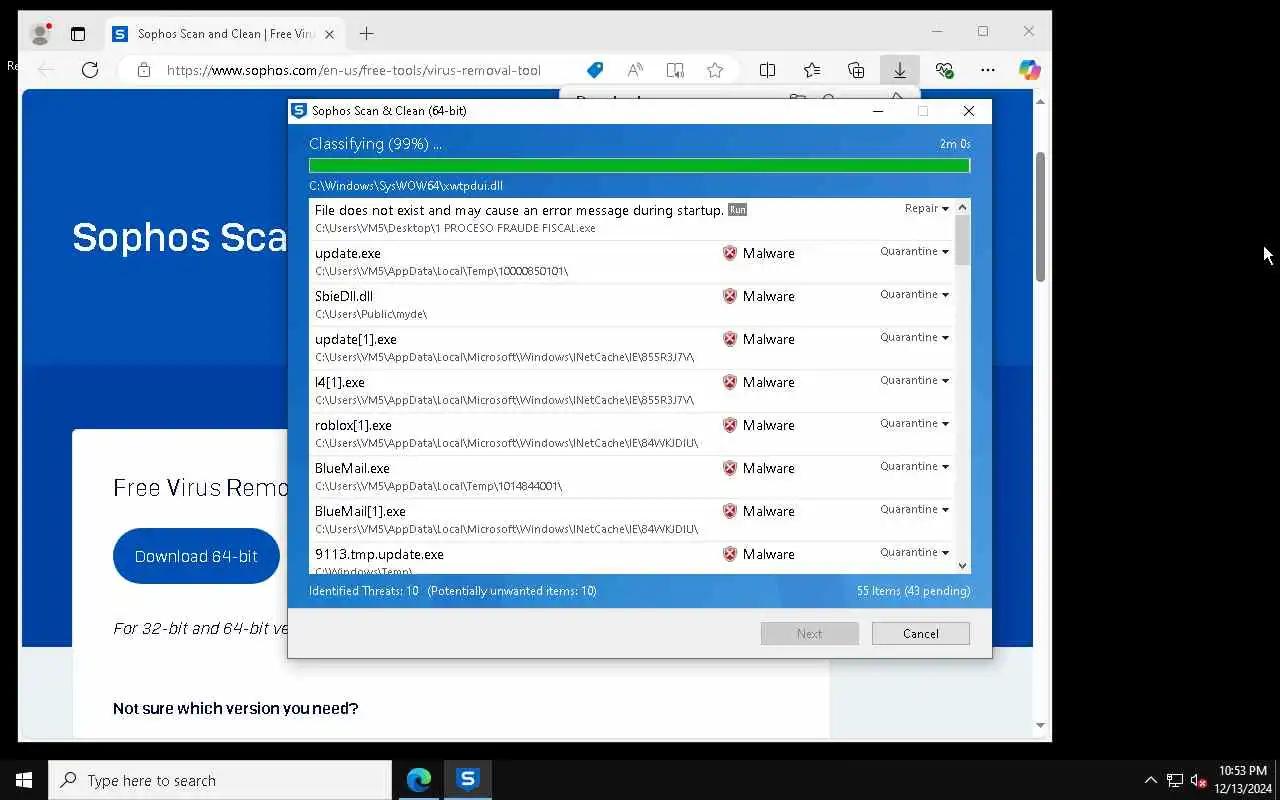Click the results list scrollbar thumb

point(962,240)
